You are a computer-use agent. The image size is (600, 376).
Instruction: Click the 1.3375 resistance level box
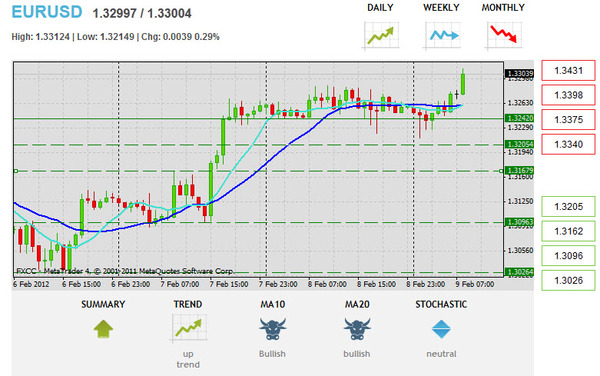[568, 120]
